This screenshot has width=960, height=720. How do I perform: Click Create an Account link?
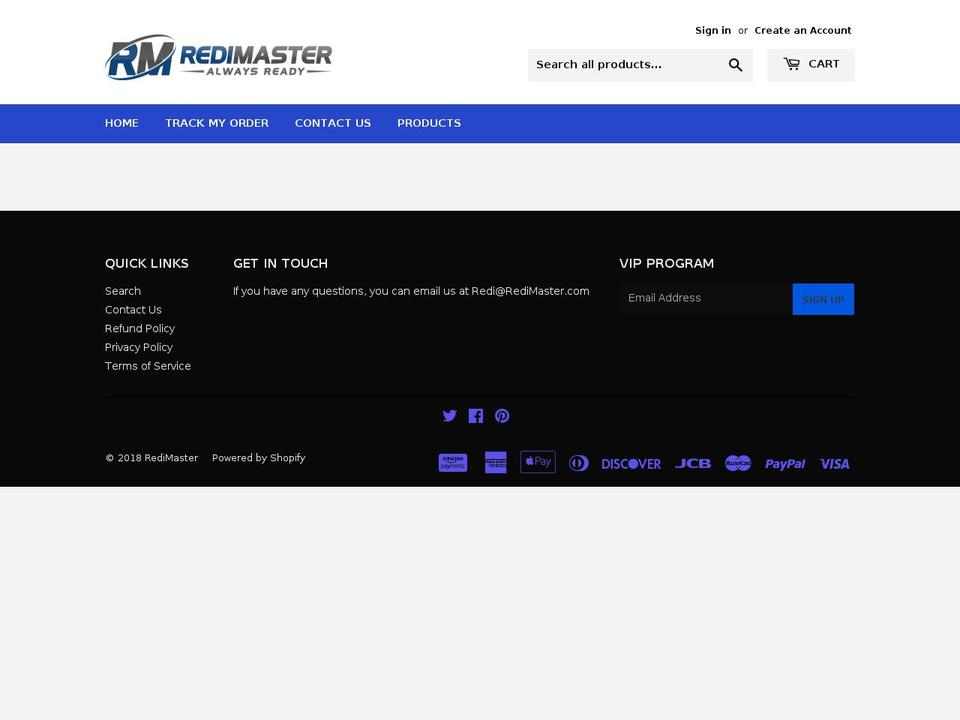[803, 30]
